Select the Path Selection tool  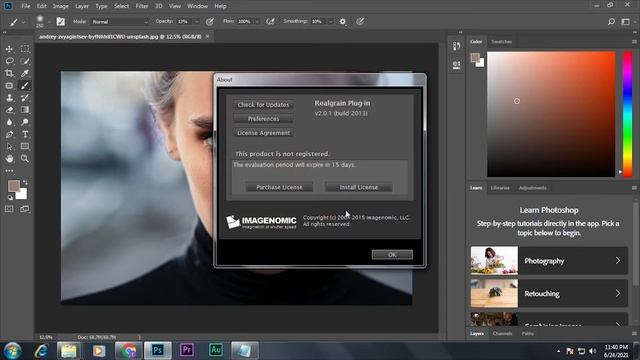[x=9, y=147]
